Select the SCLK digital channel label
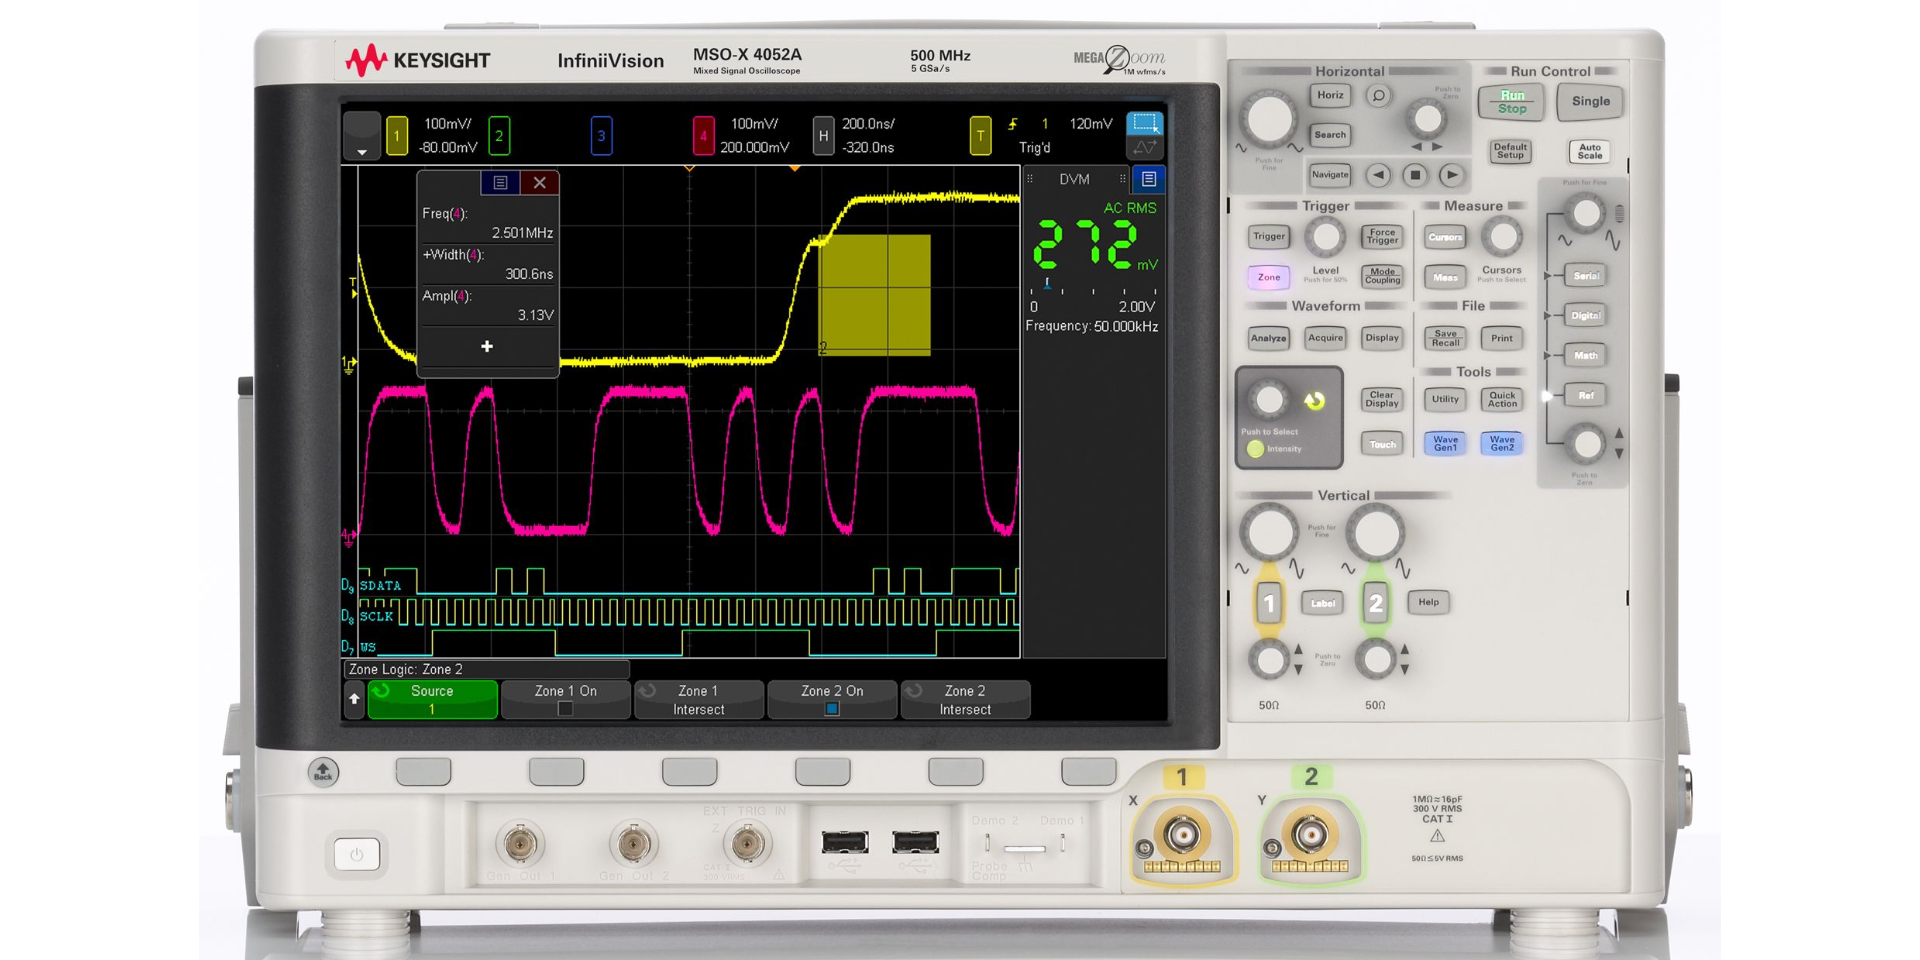The width and height of the screenshot is (1920, 960). pyautogui.click(x=376, y=617)
